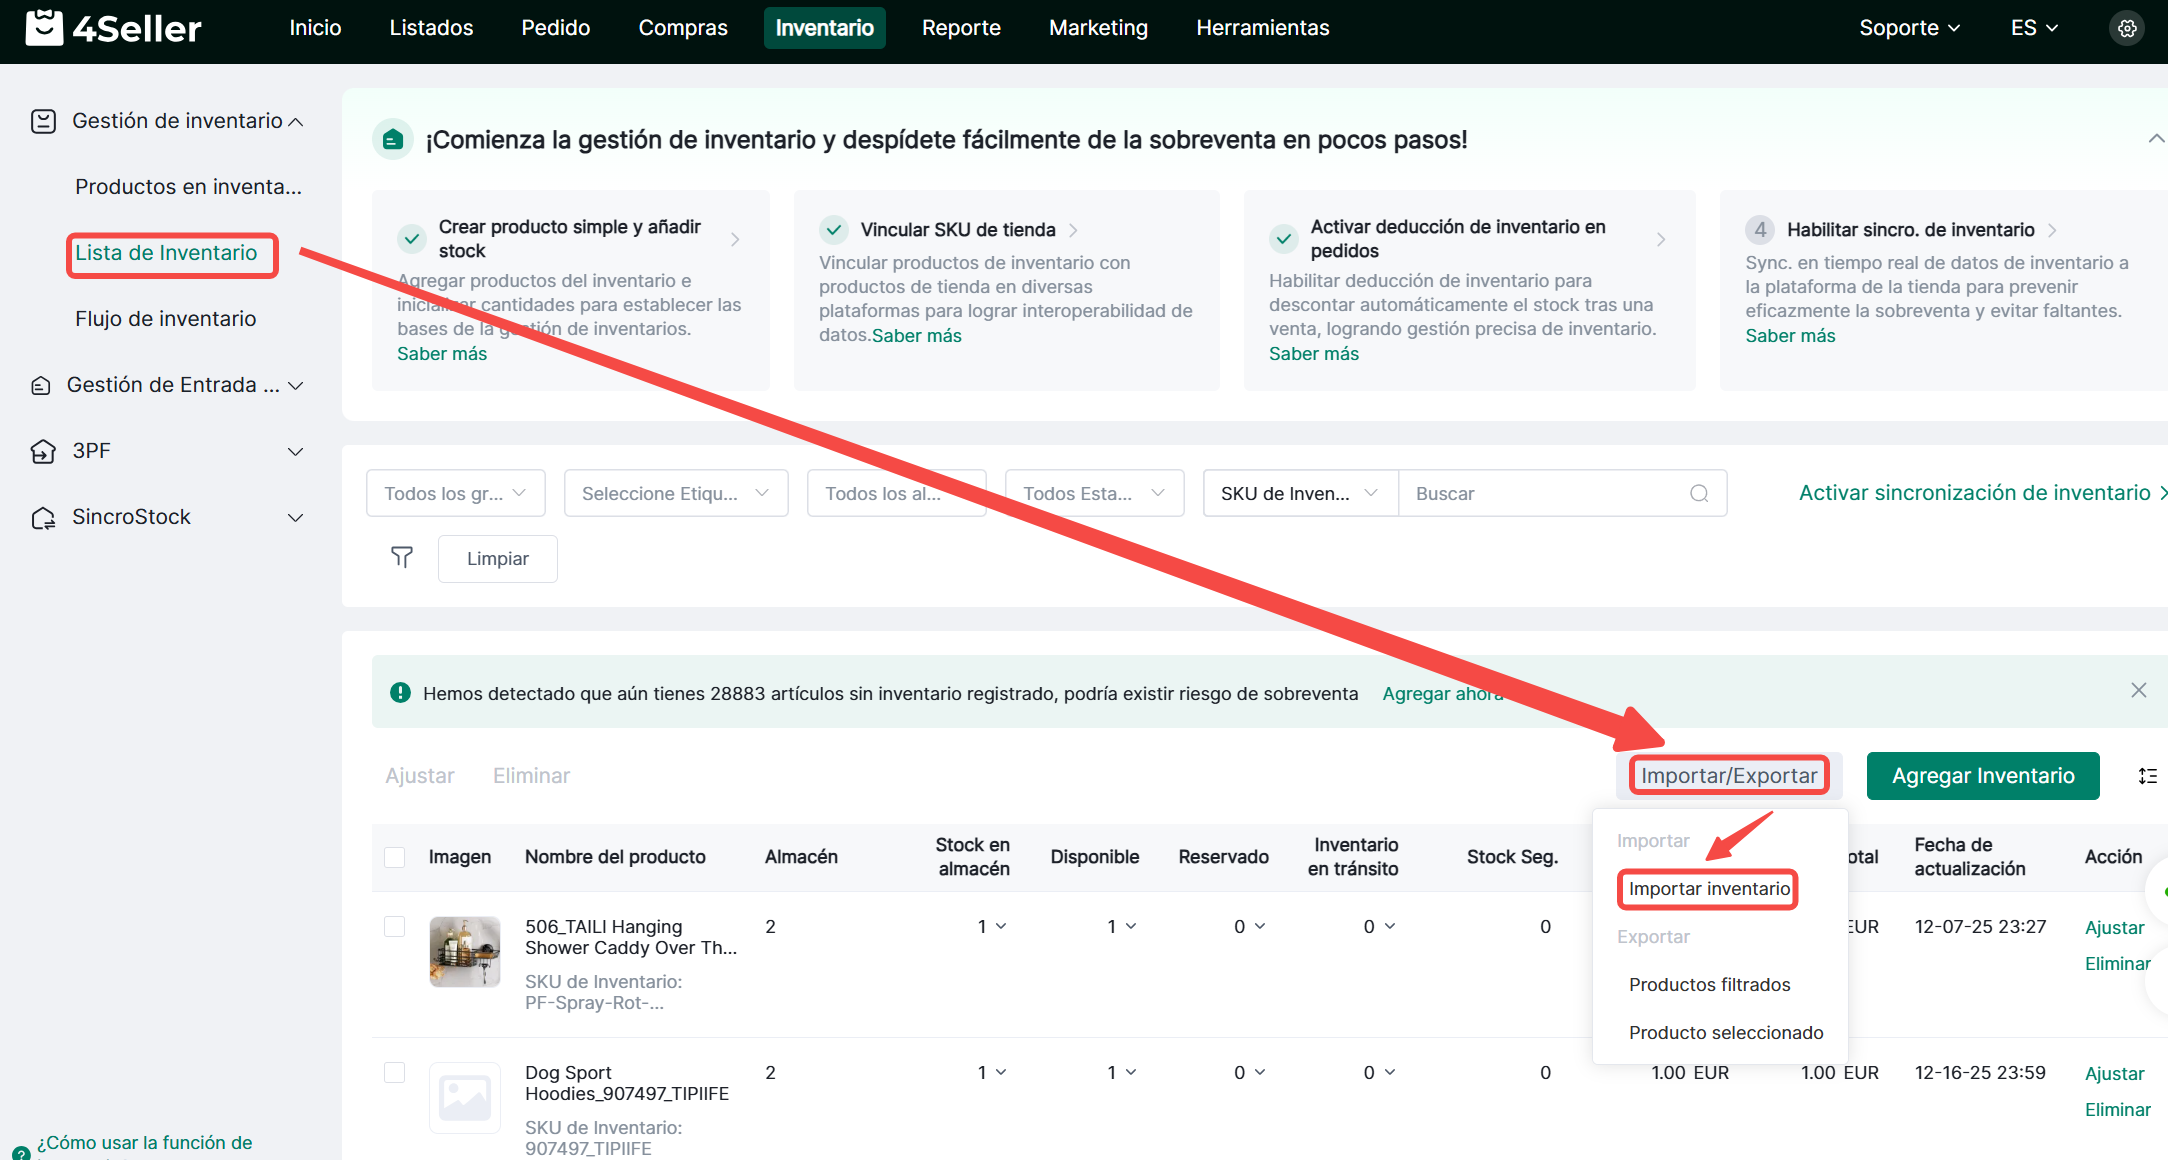The width and height of the screenshot is (2168, 1160).
Task: Click the 3PF sidebar icon
Action: pos(43,452)
